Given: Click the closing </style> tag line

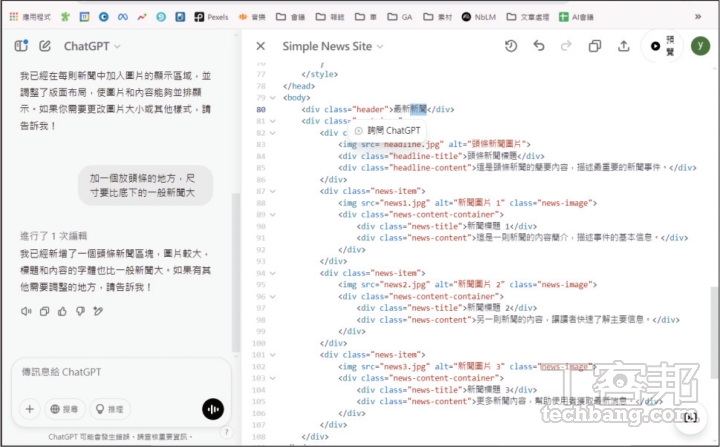Looking at the screenshot, I should pos(320,74).
